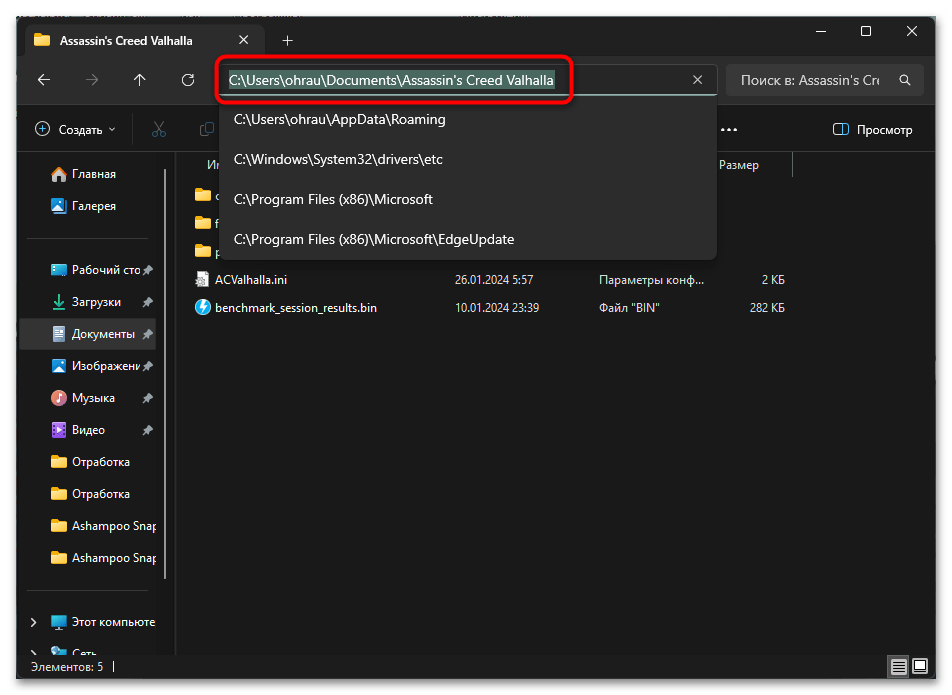Toggle the Просмотр preview pane
952x695 pixels.
(x=872, y=129)
